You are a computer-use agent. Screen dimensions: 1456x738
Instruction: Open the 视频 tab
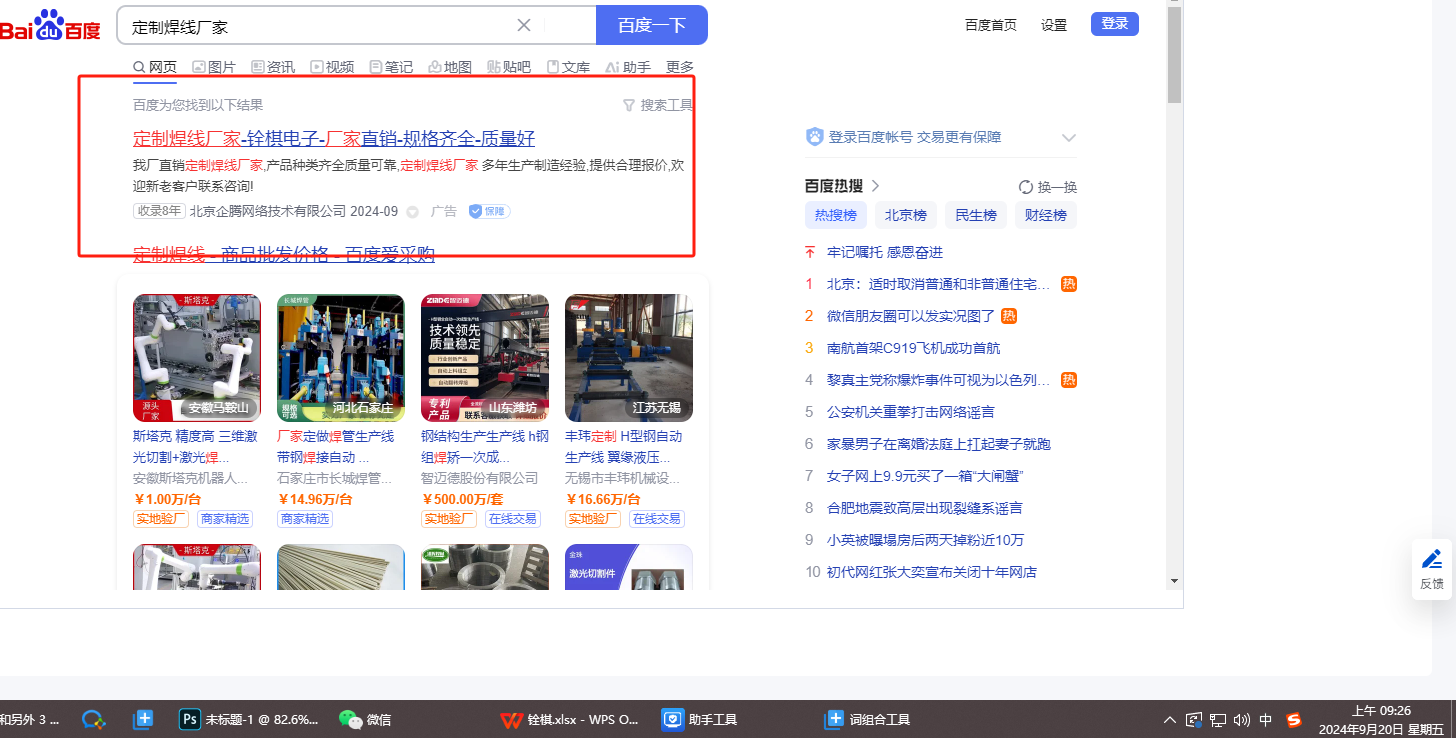(x=332, y=67)
